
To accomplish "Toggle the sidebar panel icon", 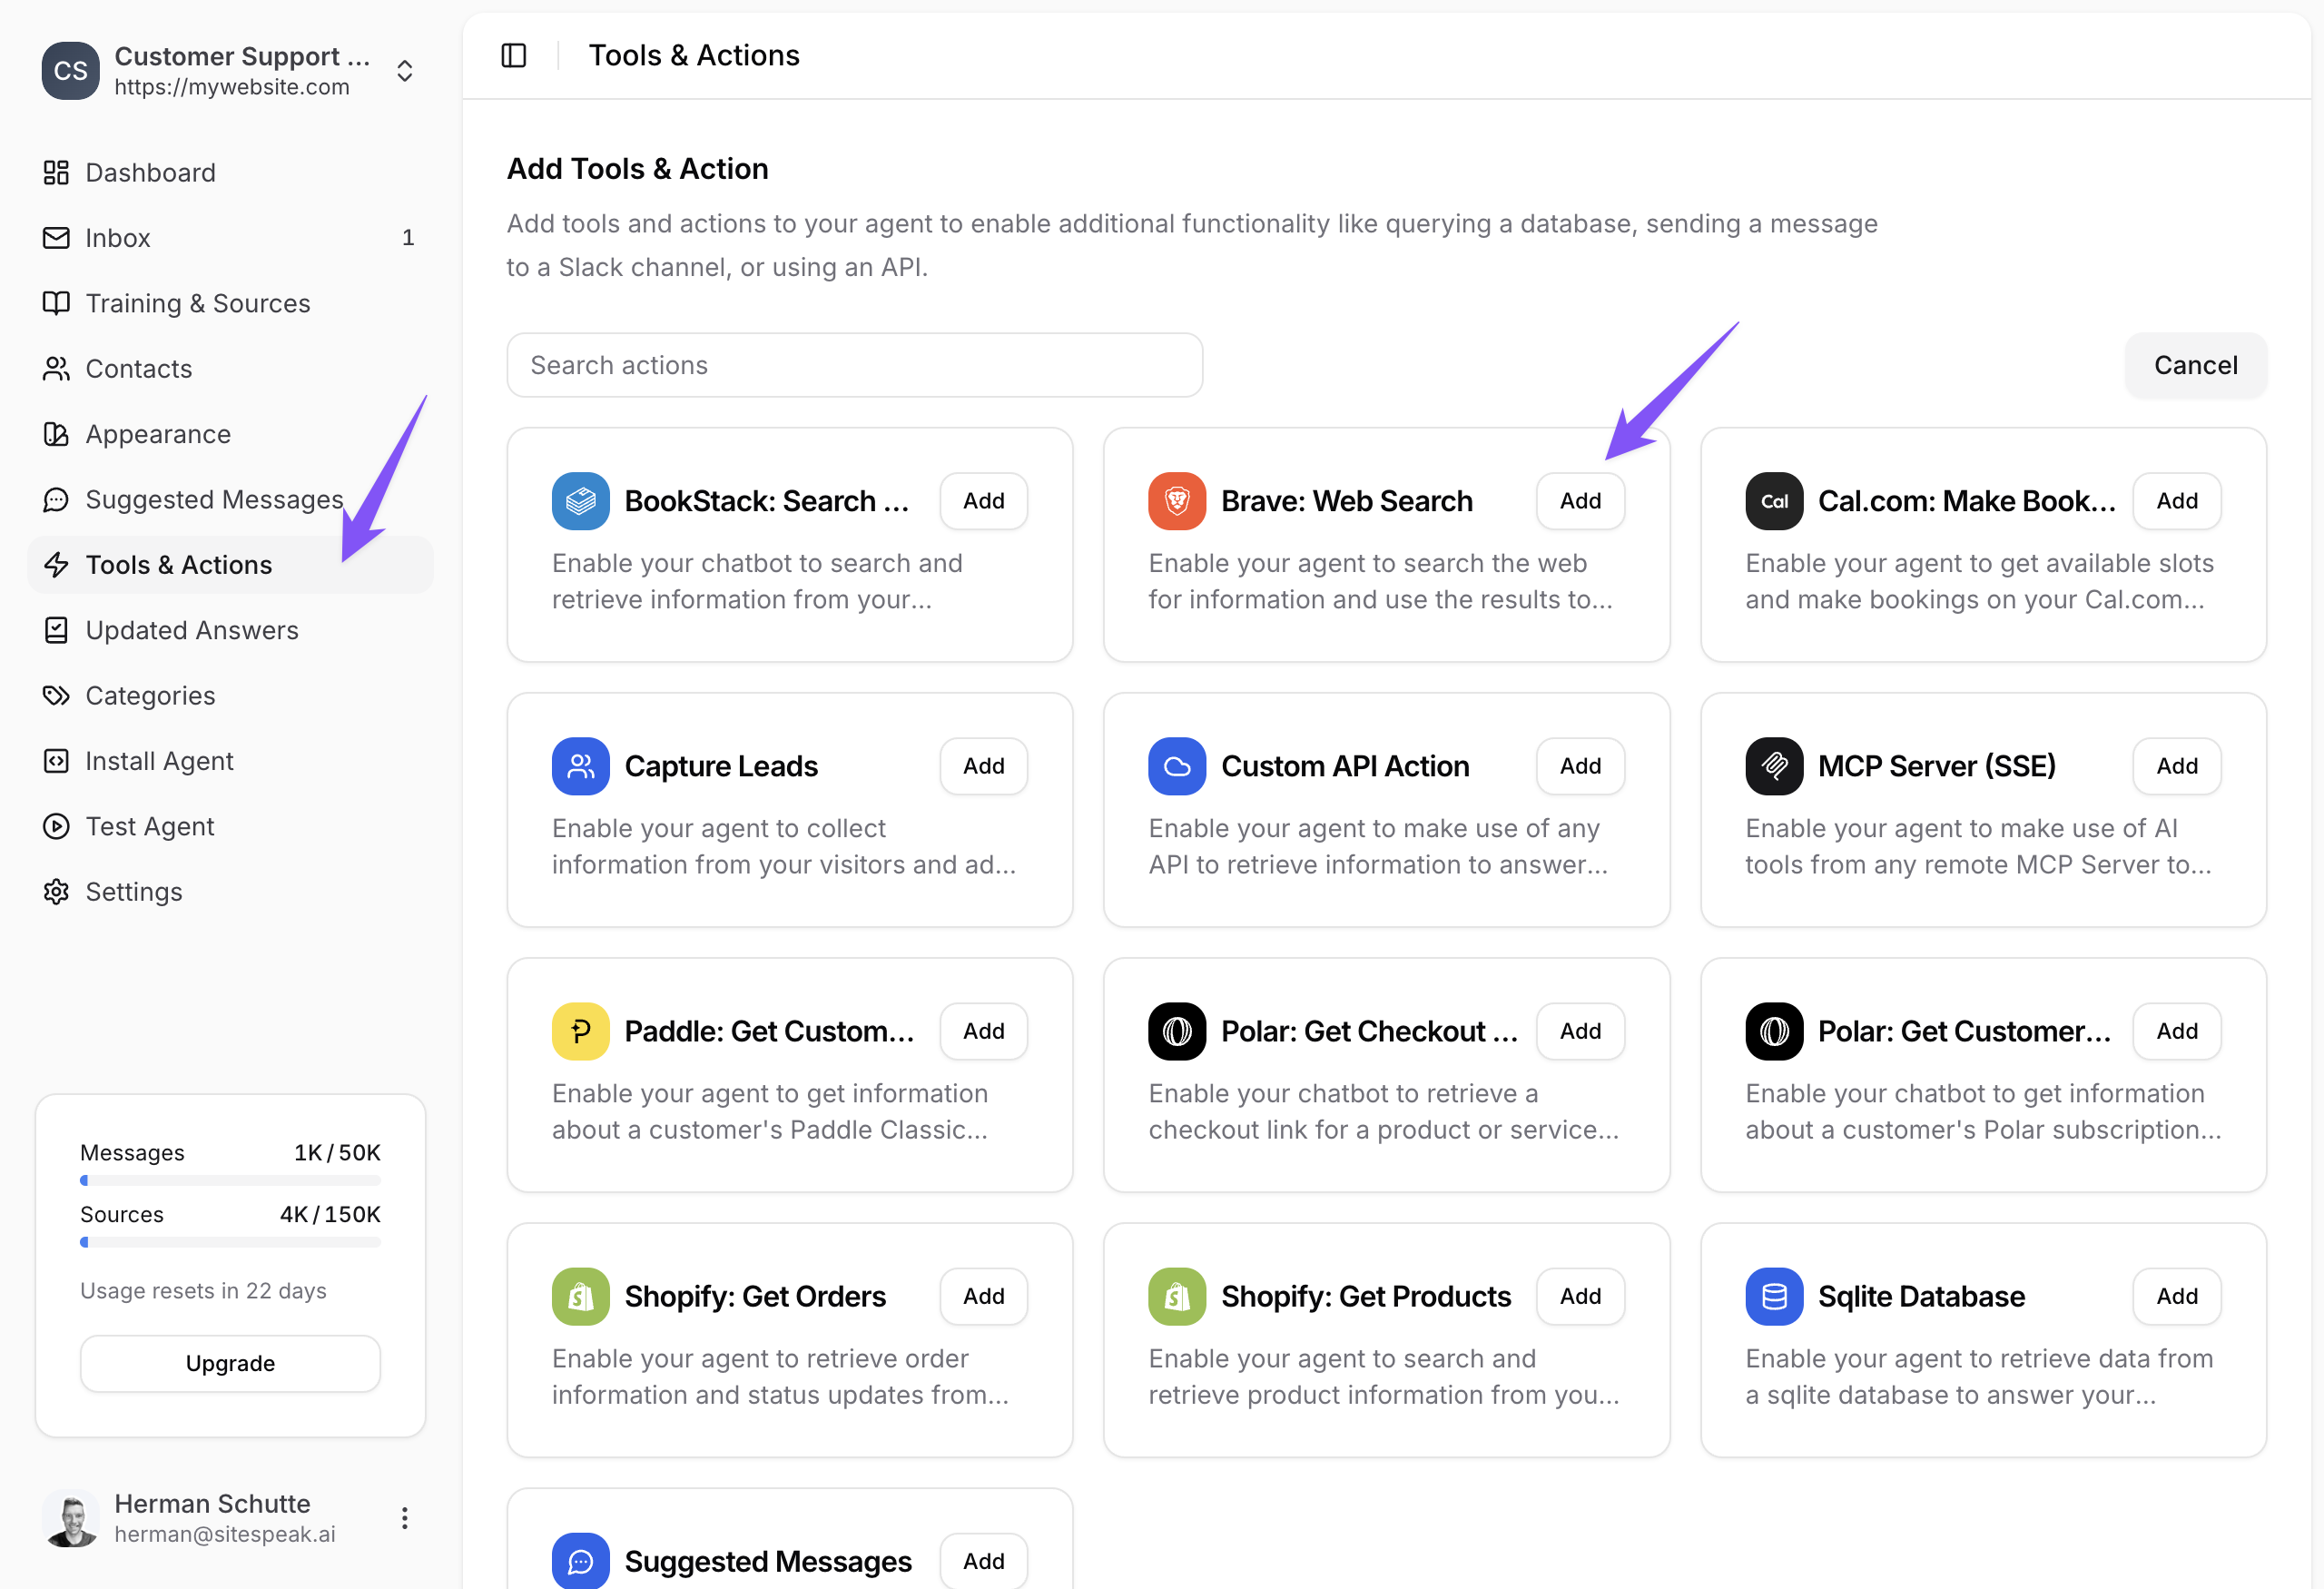I will pyautogui.click(x=513, y=55).
